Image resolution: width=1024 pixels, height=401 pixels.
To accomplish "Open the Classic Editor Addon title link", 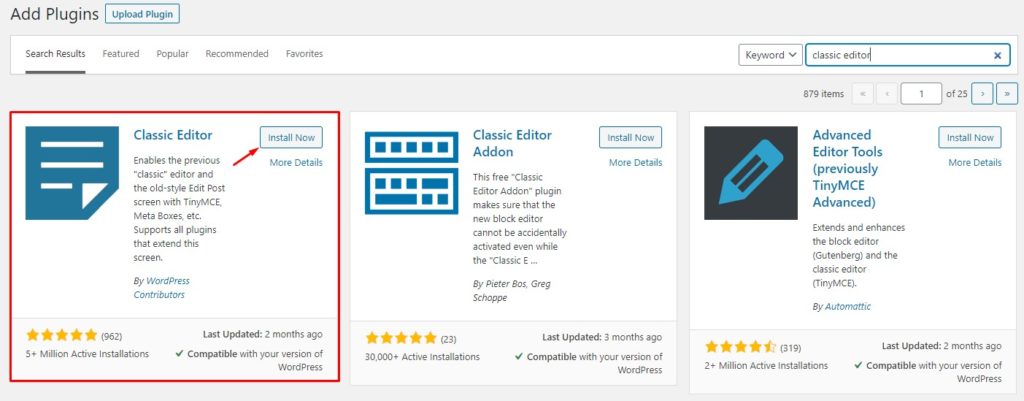I will (x=513, y=143).
